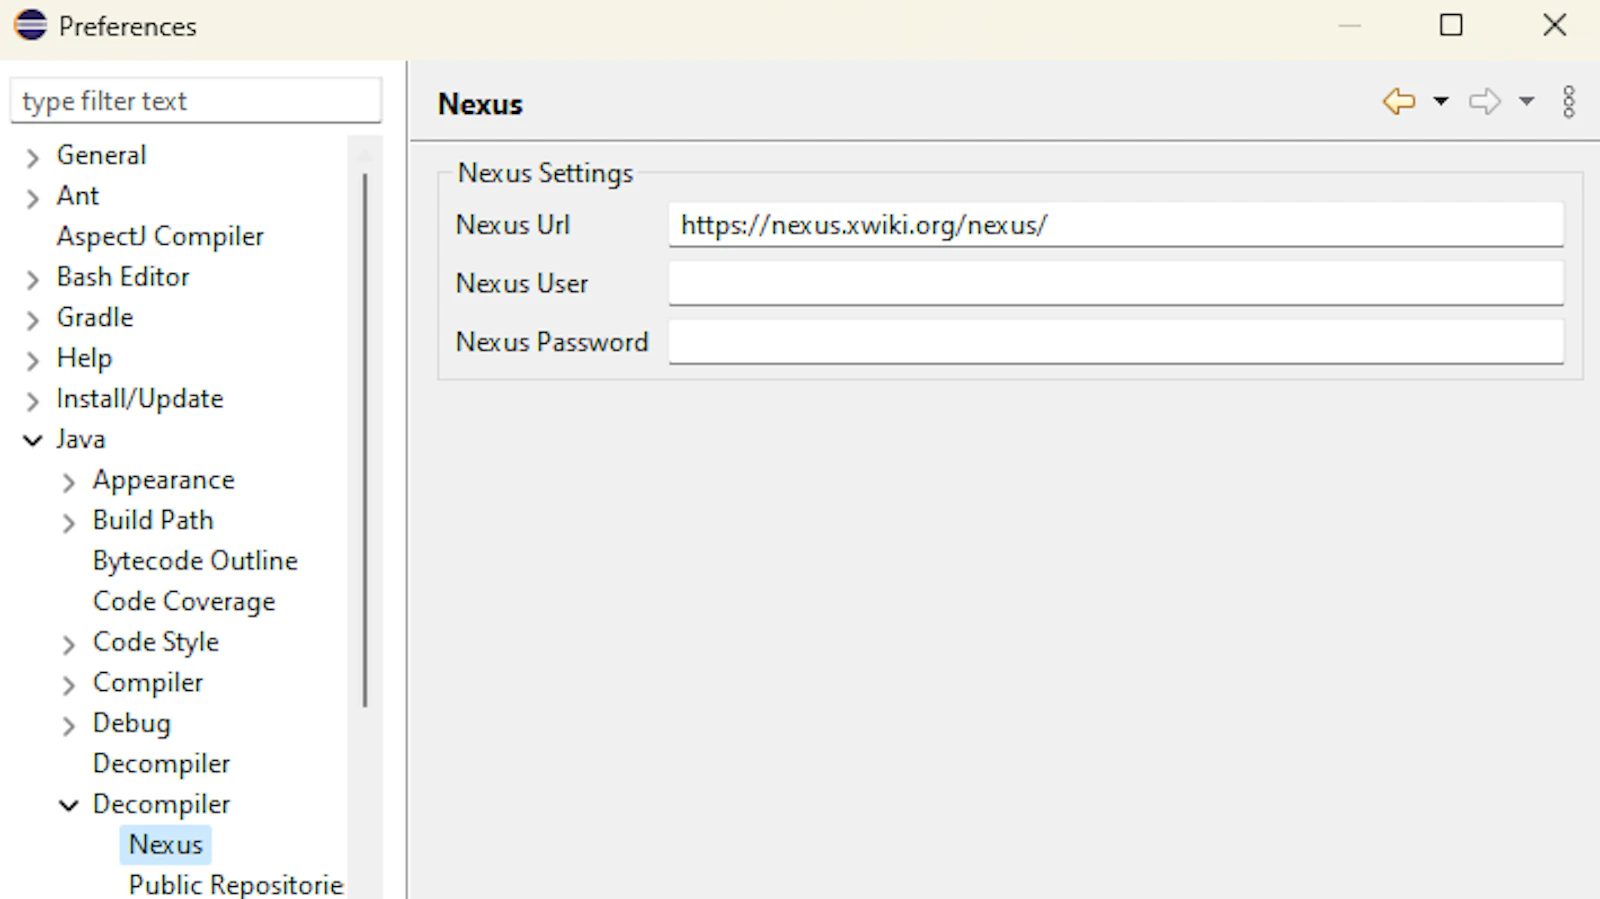Open the Public Repositories entry
The width and height of the screenshot is (1600, 899).
click(236, 885)
